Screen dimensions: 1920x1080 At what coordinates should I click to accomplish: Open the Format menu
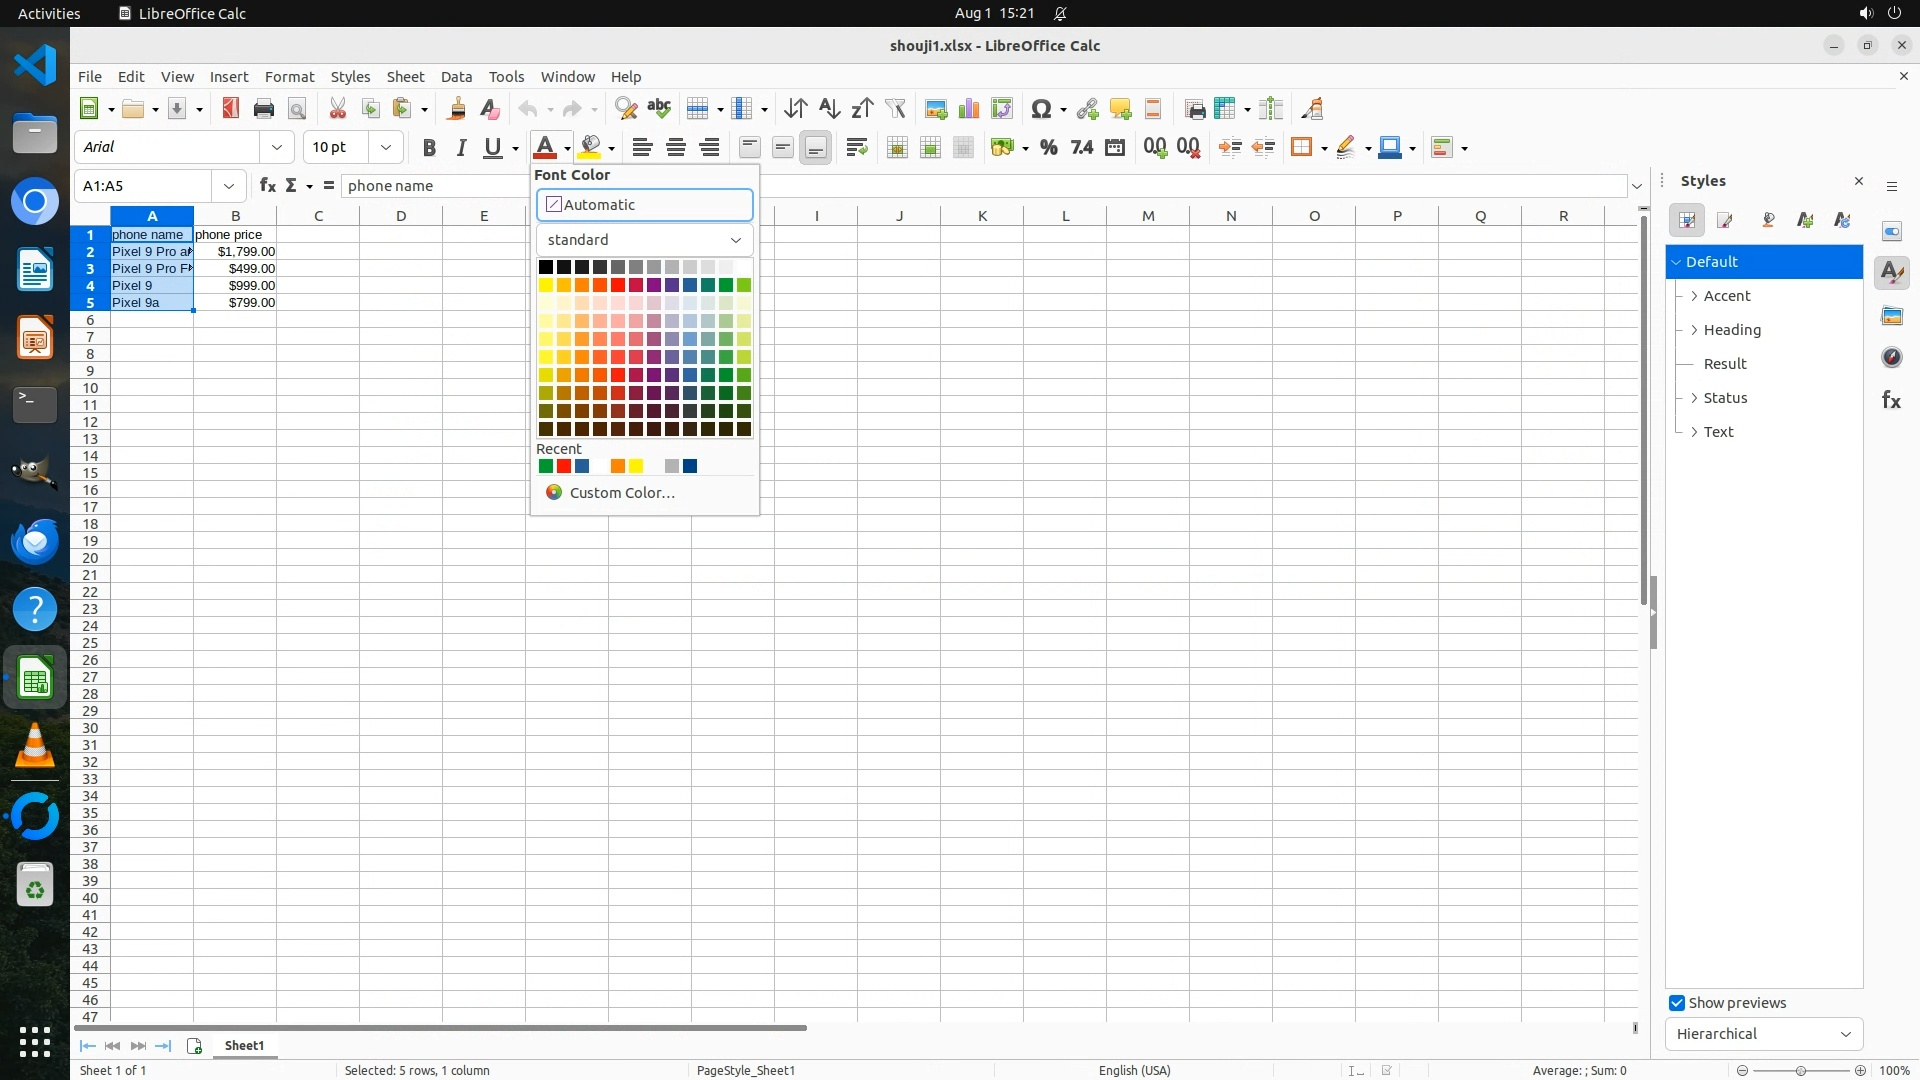point(289,77)
